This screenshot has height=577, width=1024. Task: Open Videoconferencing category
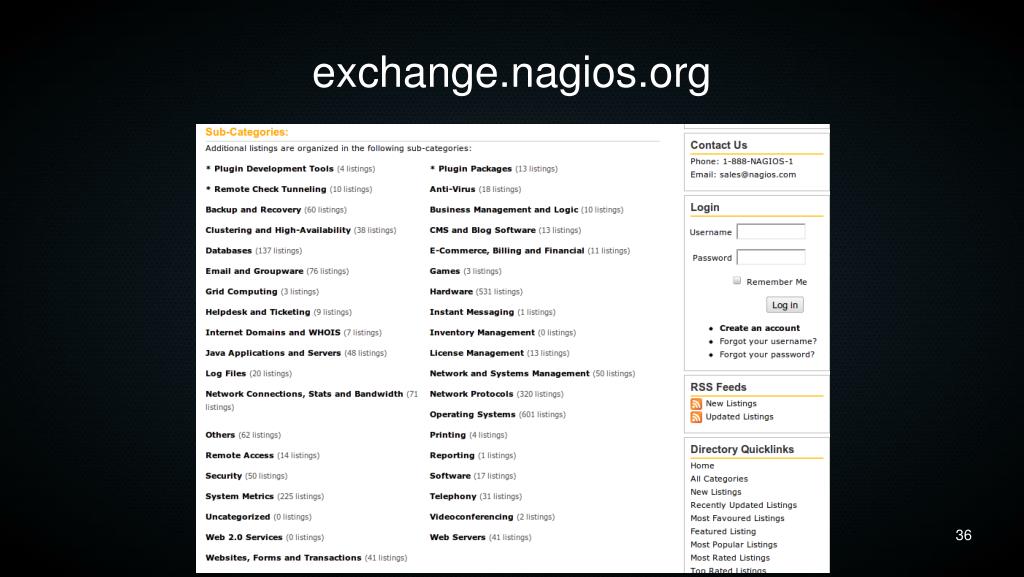471,517
